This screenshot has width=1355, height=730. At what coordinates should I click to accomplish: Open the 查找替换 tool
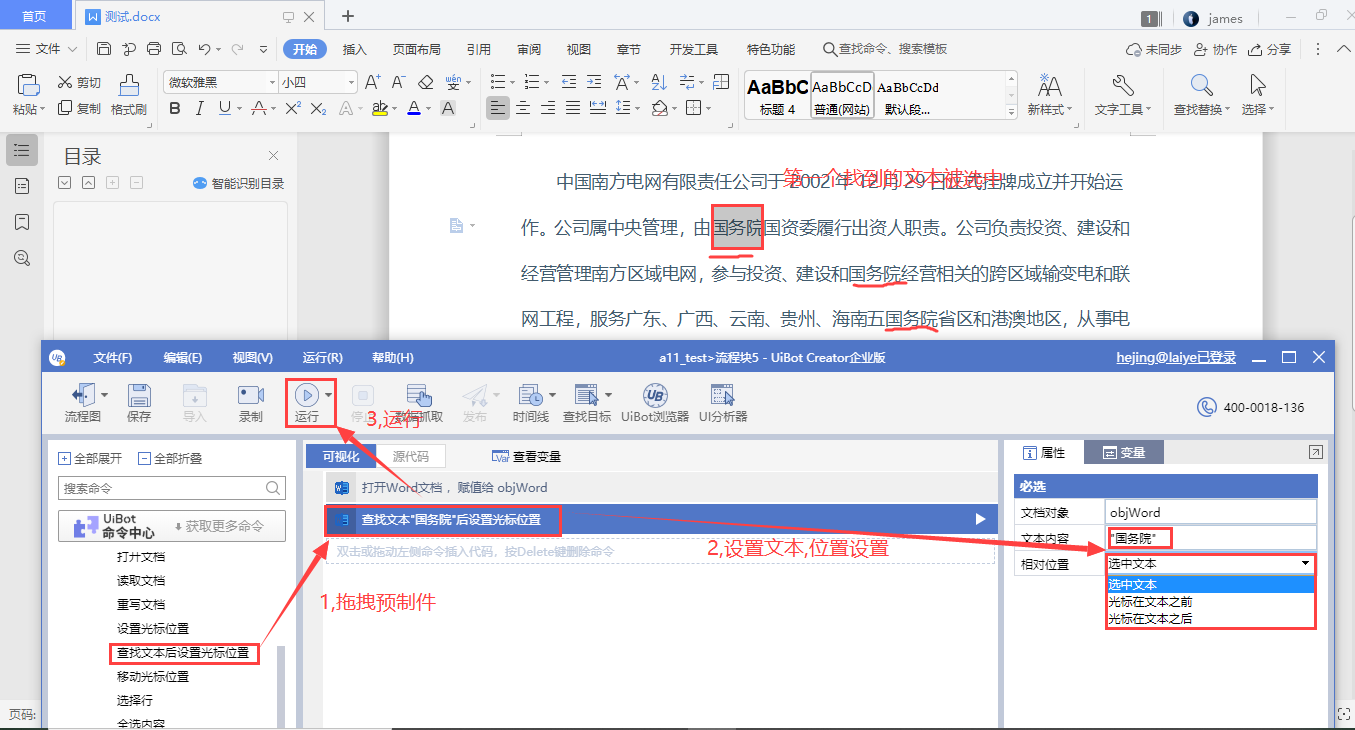(x=1202, y=96)
